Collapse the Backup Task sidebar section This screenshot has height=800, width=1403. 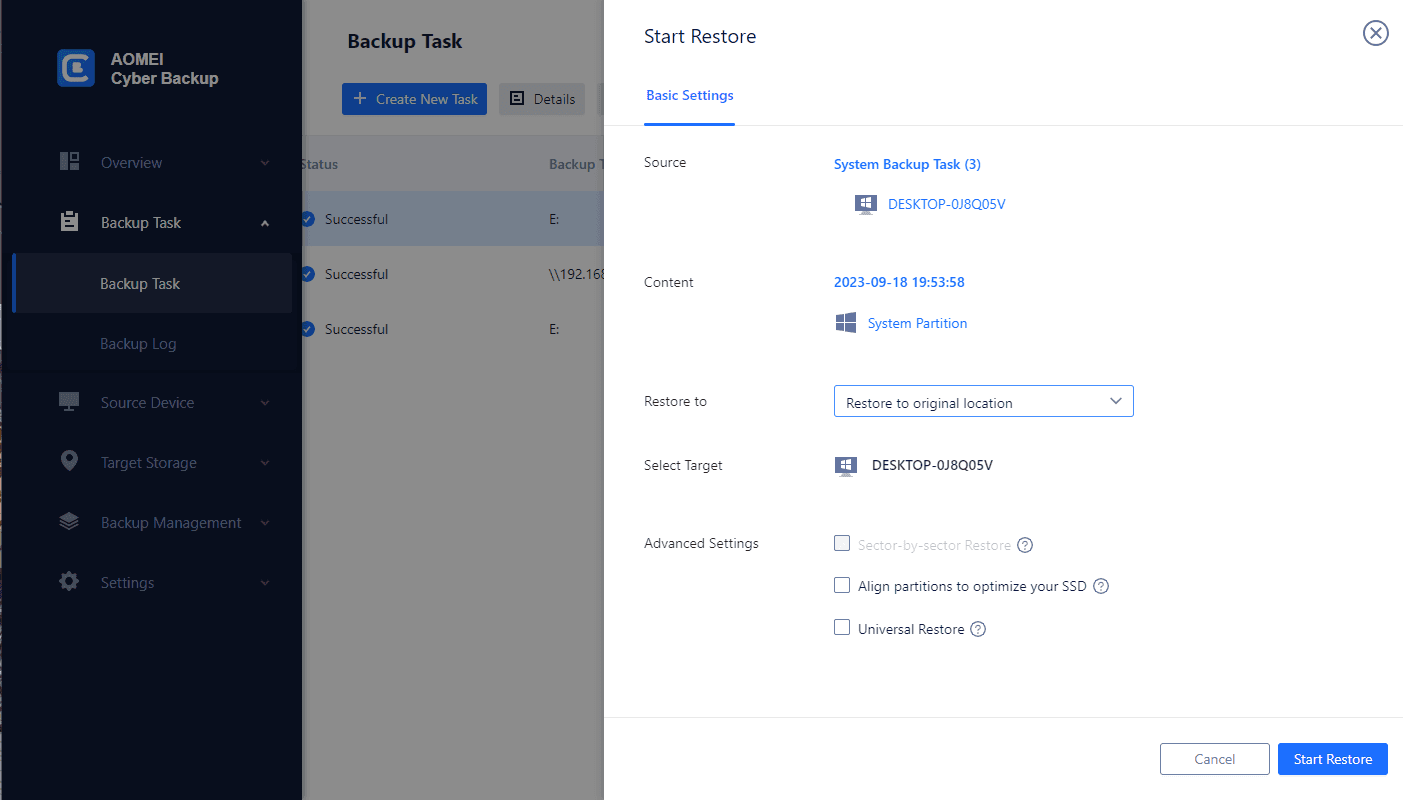point(265,223)
